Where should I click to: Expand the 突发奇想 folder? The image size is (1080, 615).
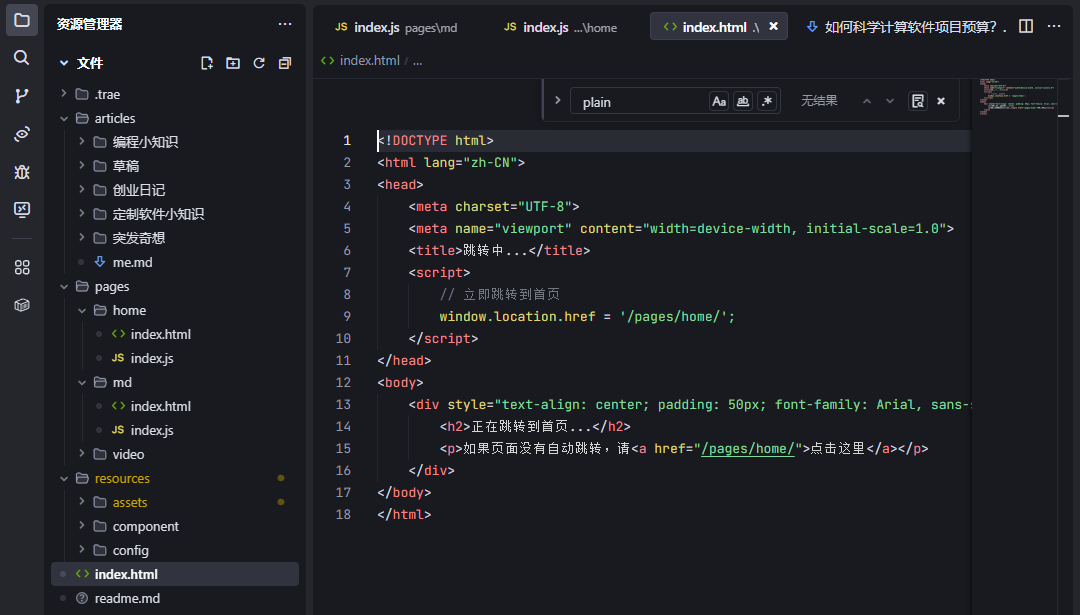tap(82, 238)
